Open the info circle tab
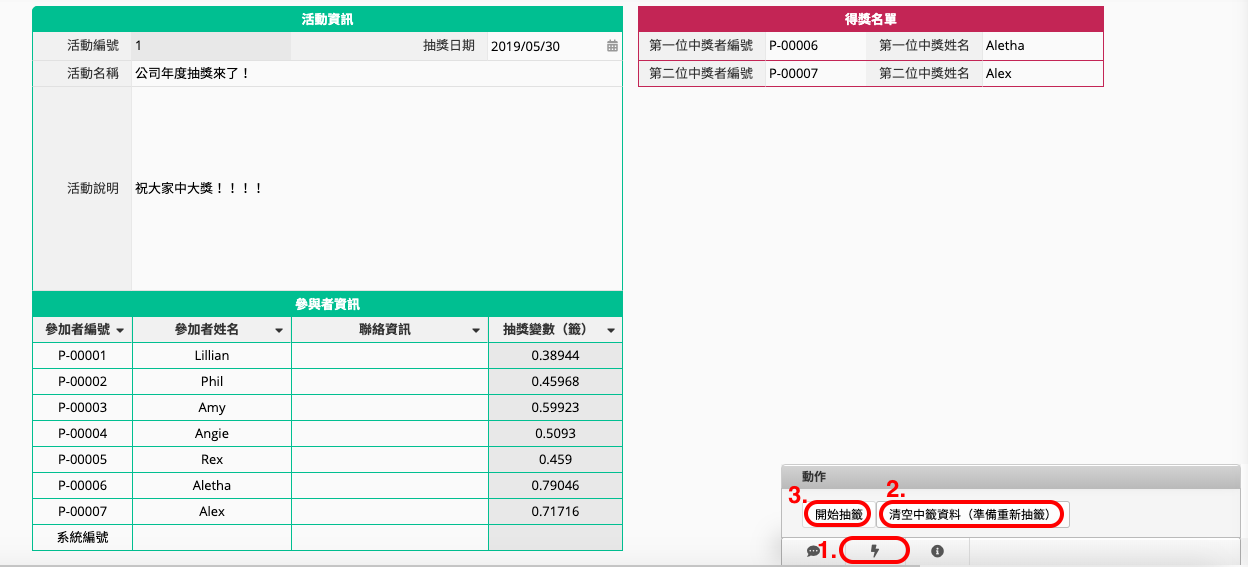The width and height of the screenshot is (1248, 567). point(937,551)
